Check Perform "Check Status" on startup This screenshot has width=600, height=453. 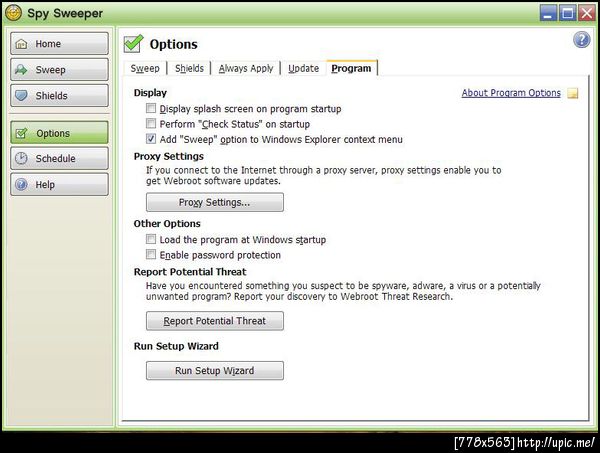coord(151,124)
